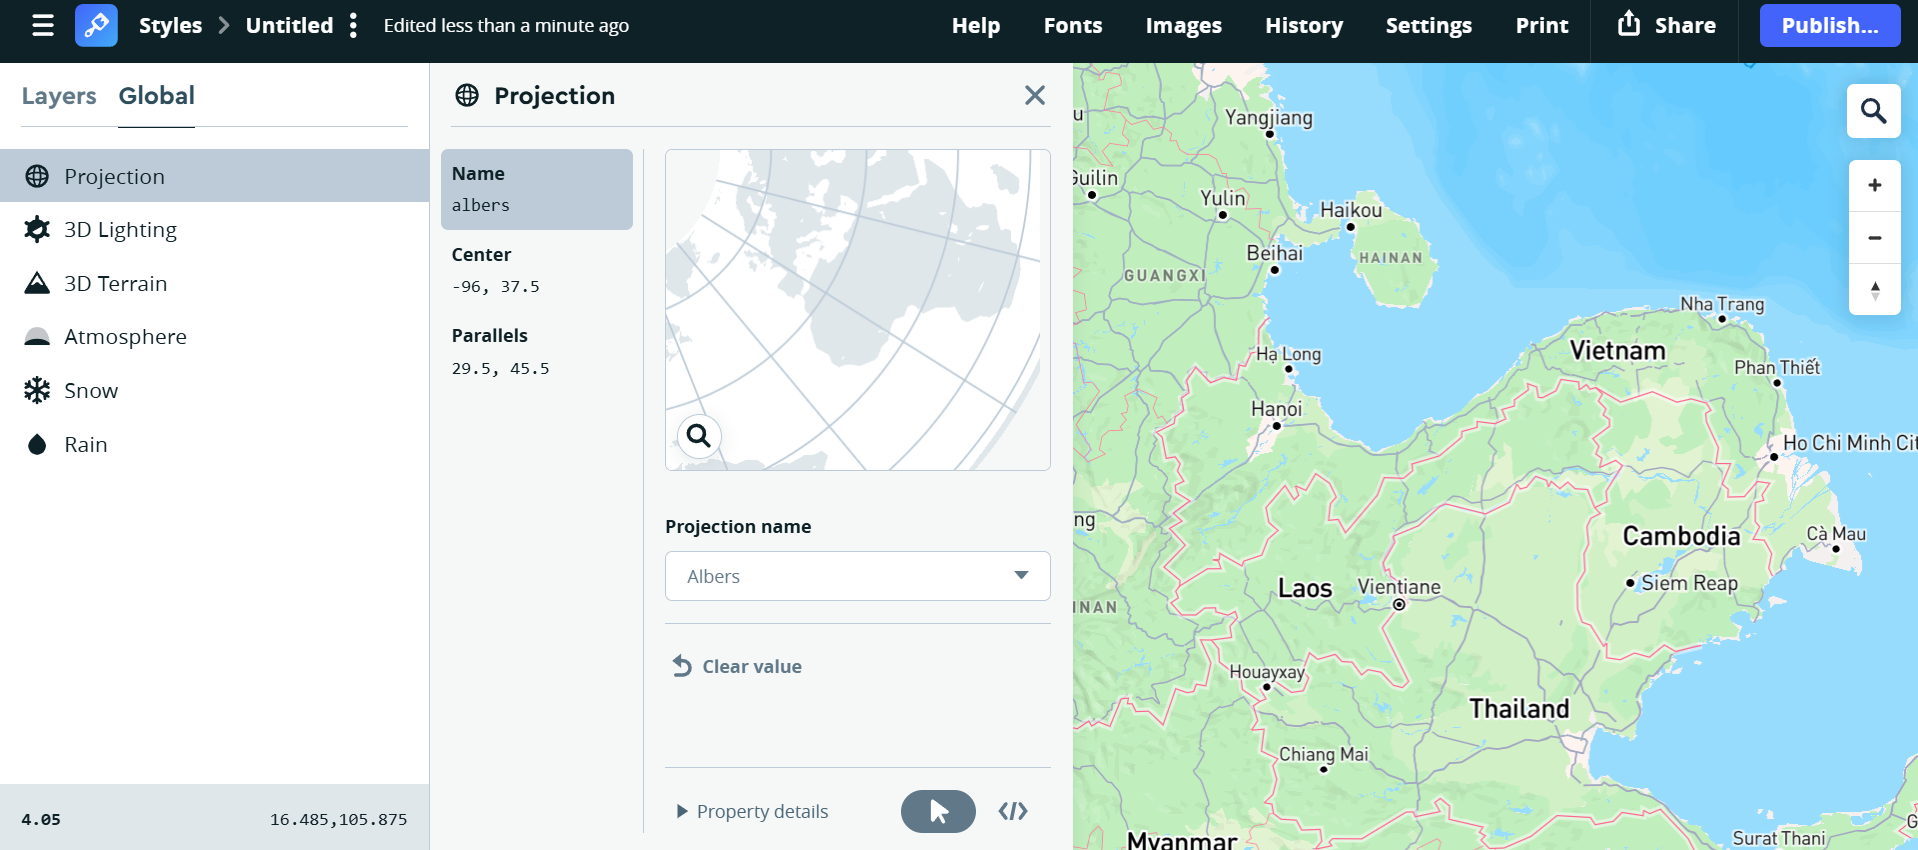The width and height of the screenshot is (1918, 850).
Task: Expand Property details section
Action: click(753, 811)
